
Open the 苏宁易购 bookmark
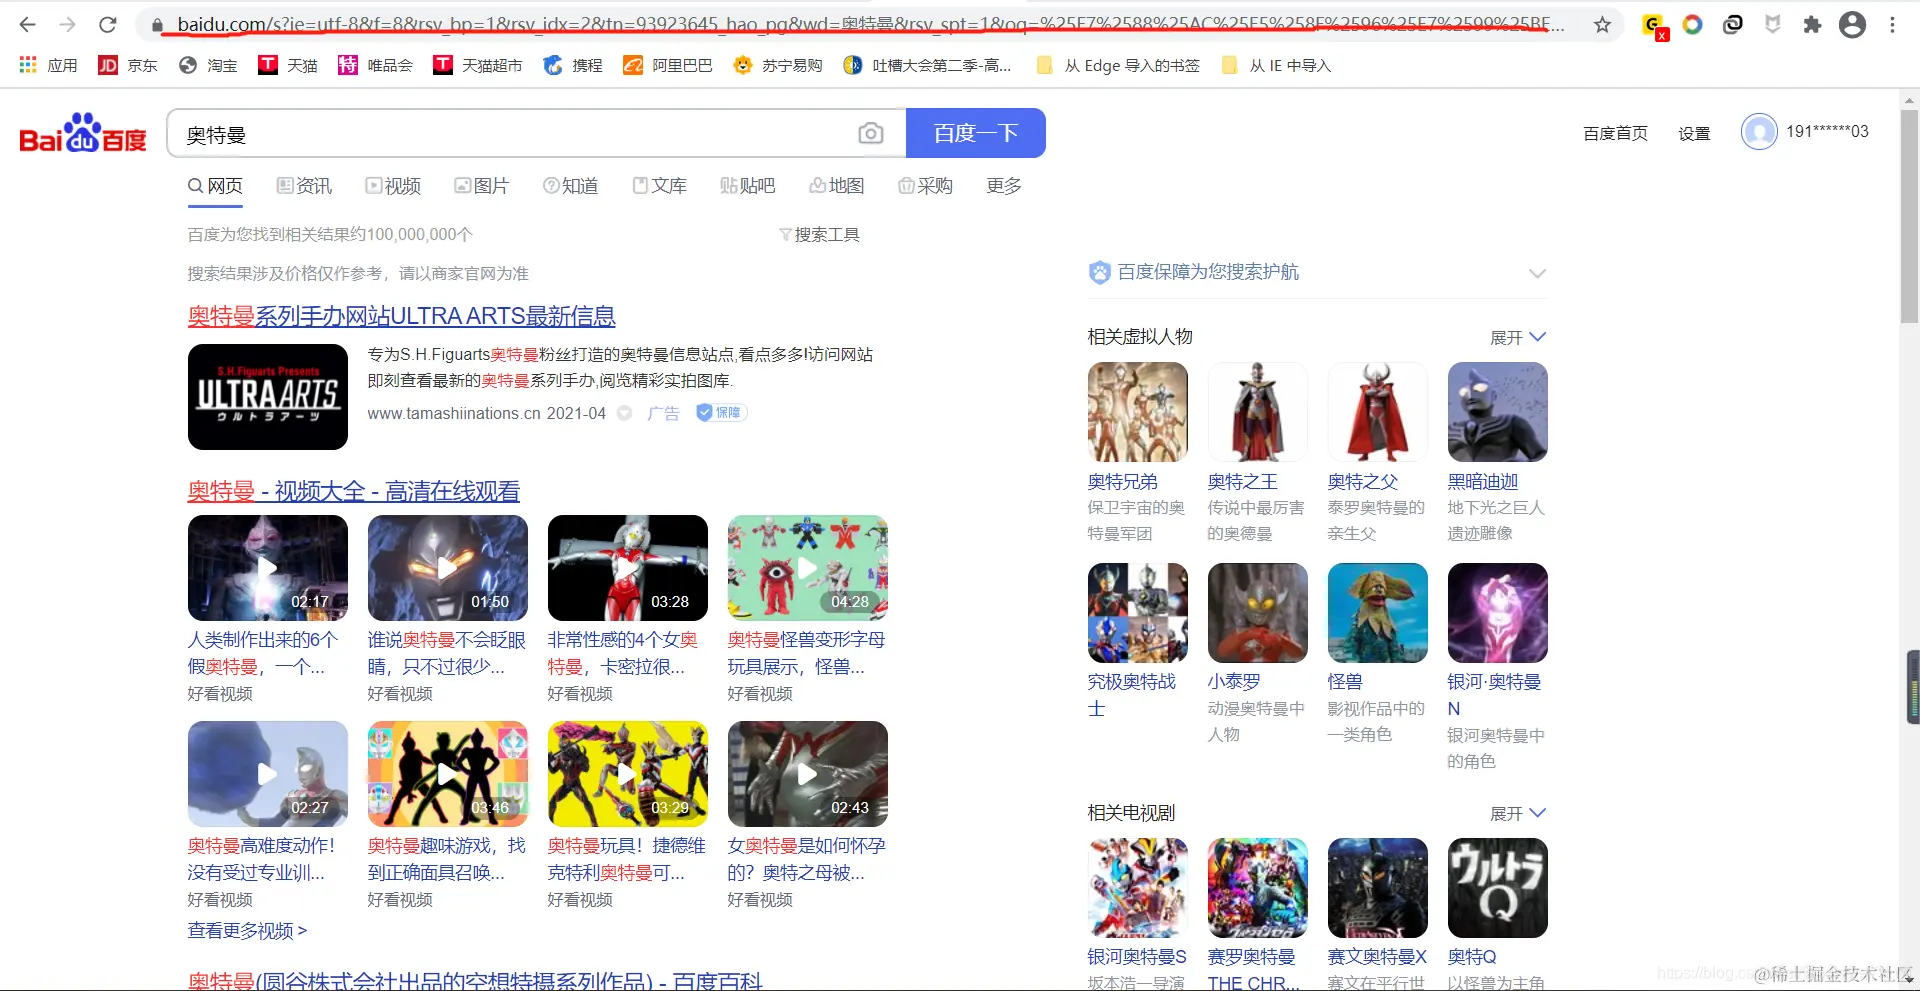coord(777,65)
